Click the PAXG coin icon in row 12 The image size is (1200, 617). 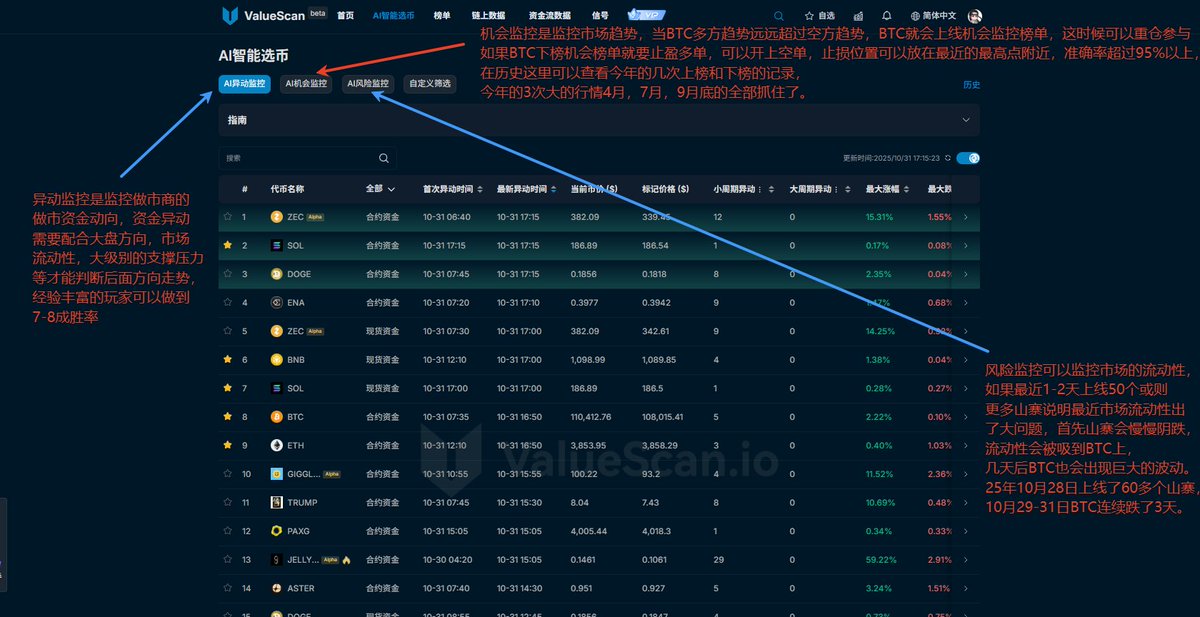pyautogui.click(x=277, y=531)
